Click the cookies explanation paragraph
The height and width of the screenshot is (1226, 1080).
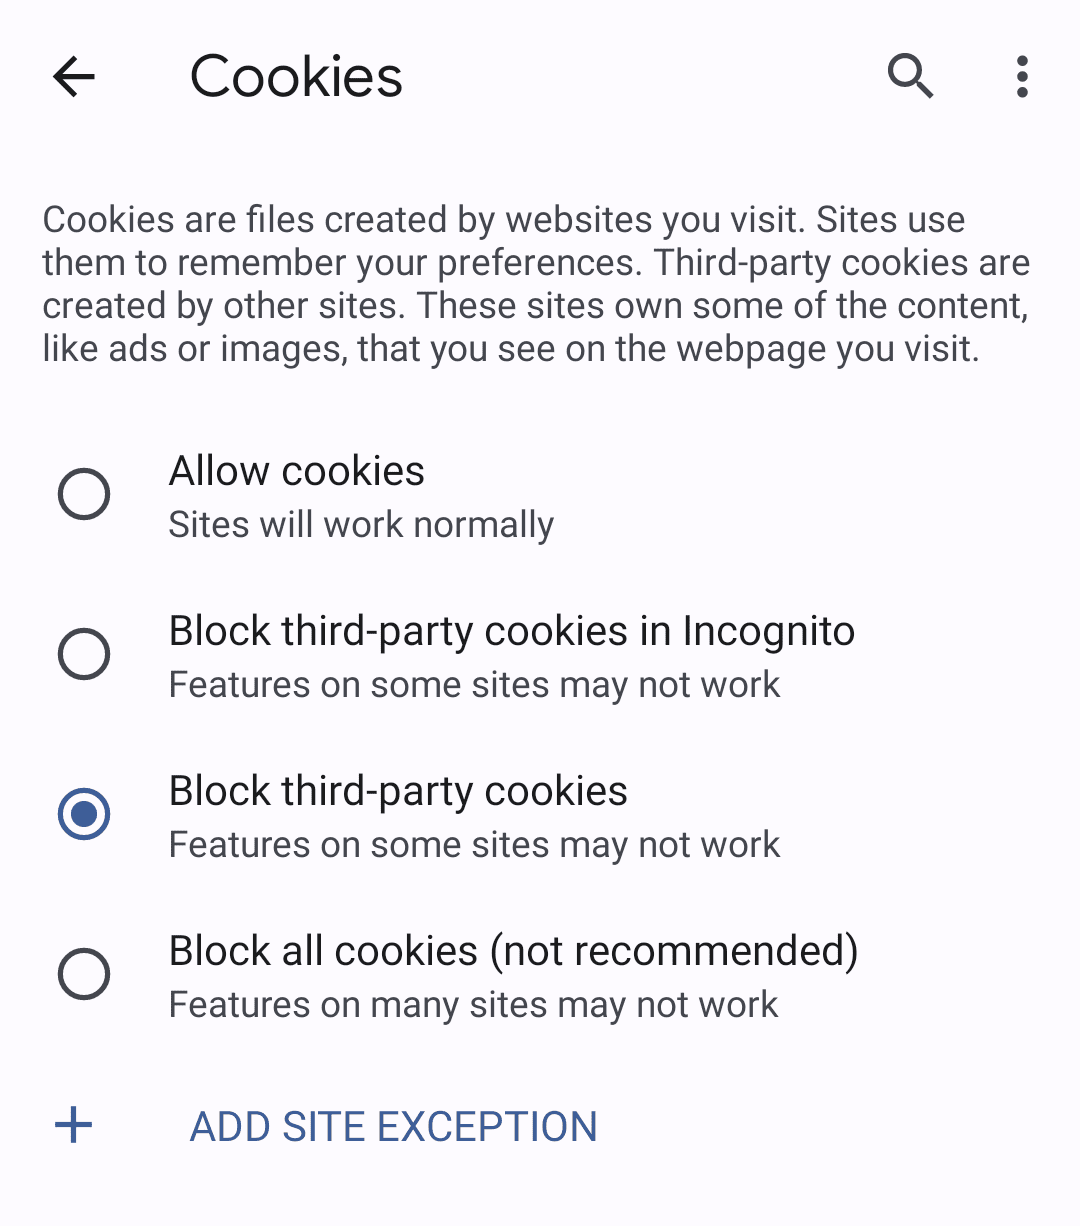[536, 283]
